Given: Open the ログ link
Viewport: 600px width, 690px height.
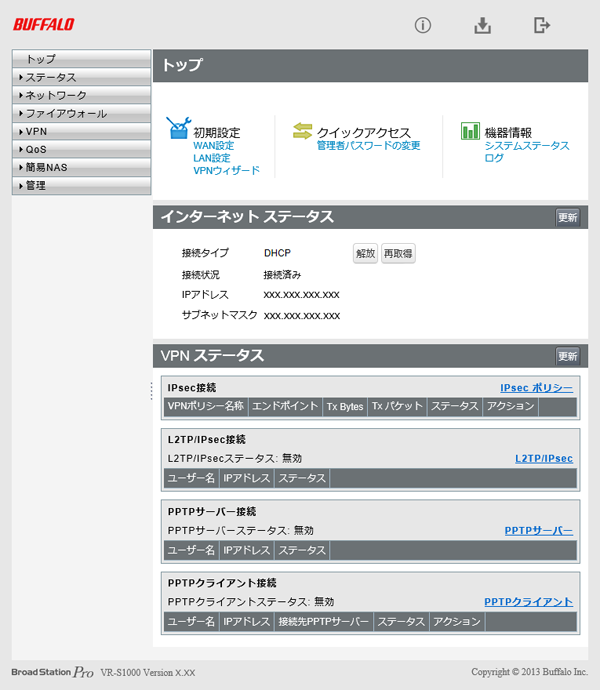Looking at the screenshot, I should pyautogui.click(x=494, y=158).
